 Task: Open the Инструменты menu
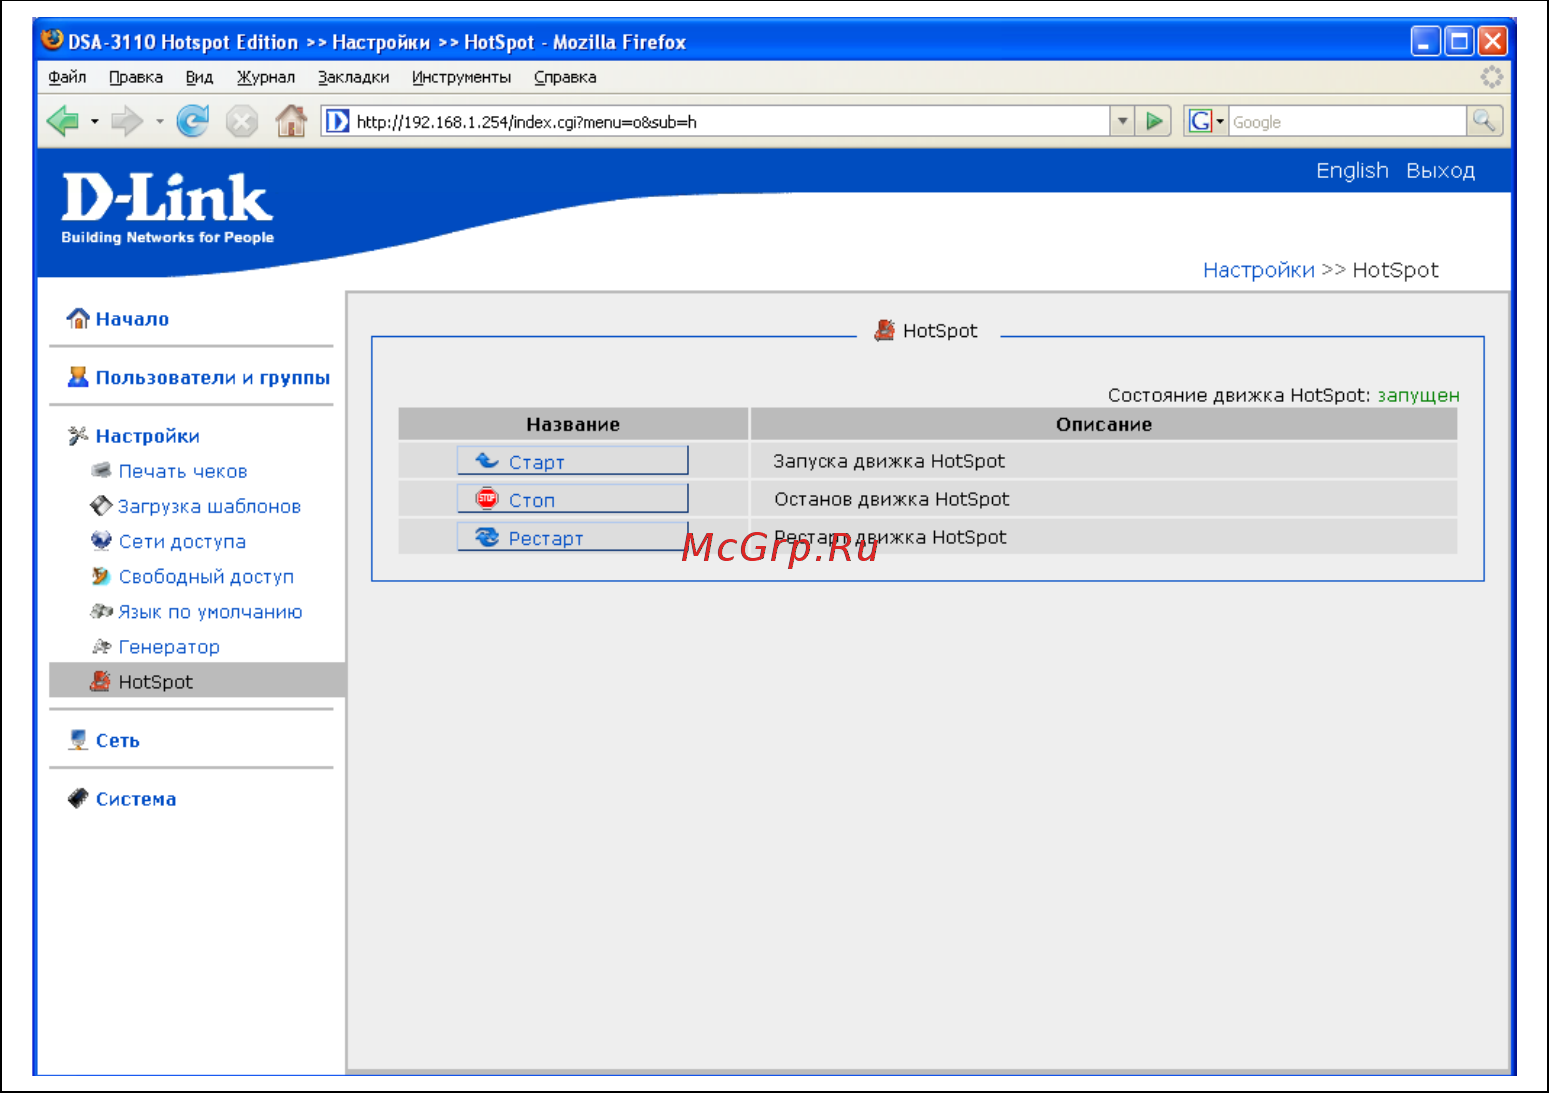(x=461, y=77)
